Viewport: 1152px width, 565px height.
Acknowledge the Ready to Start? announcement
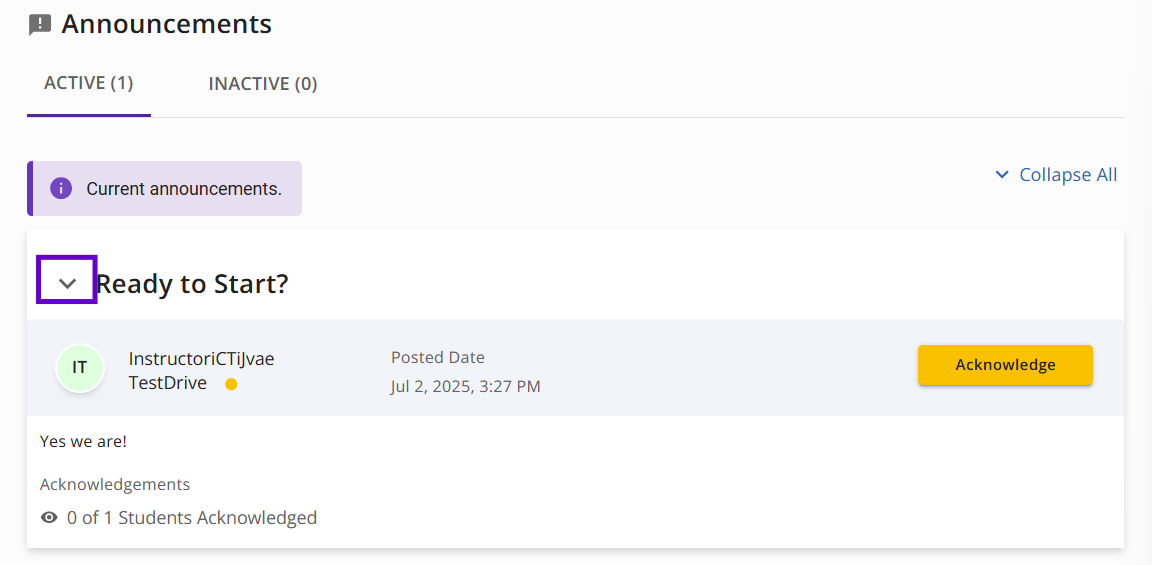[x=1005, y=365]
